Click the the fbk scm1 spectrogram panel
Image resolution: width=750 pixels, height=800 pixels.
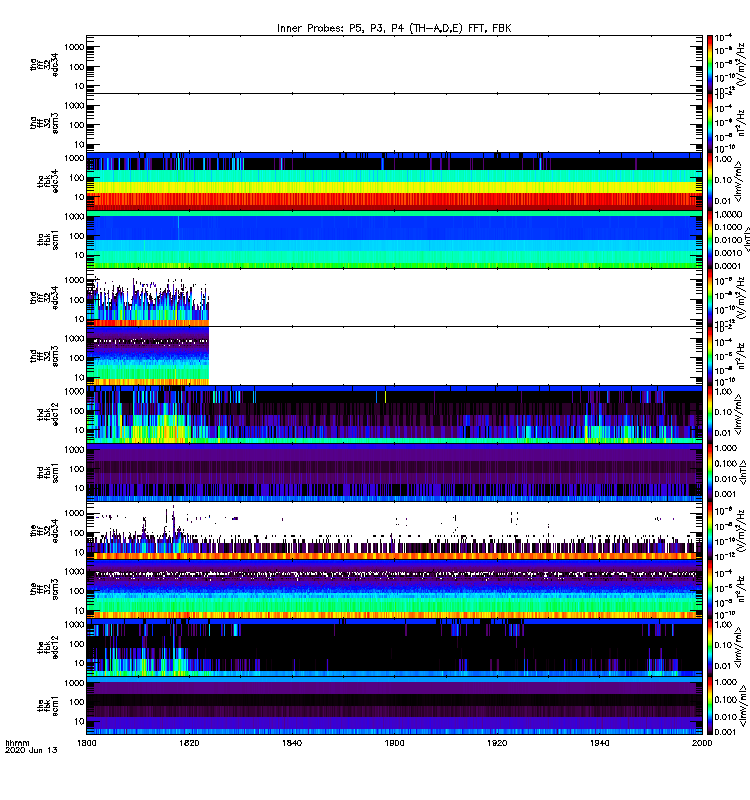(x=394, y=705)
